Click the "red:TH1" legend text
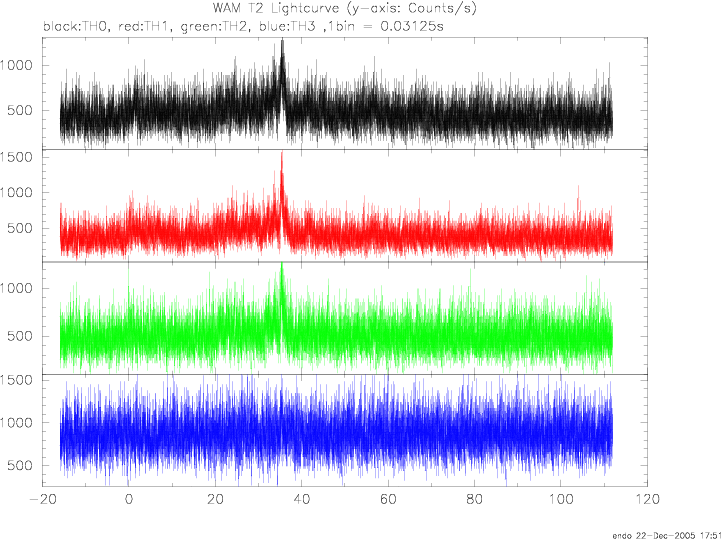This screenshot has width=721, height=539. 145,26
